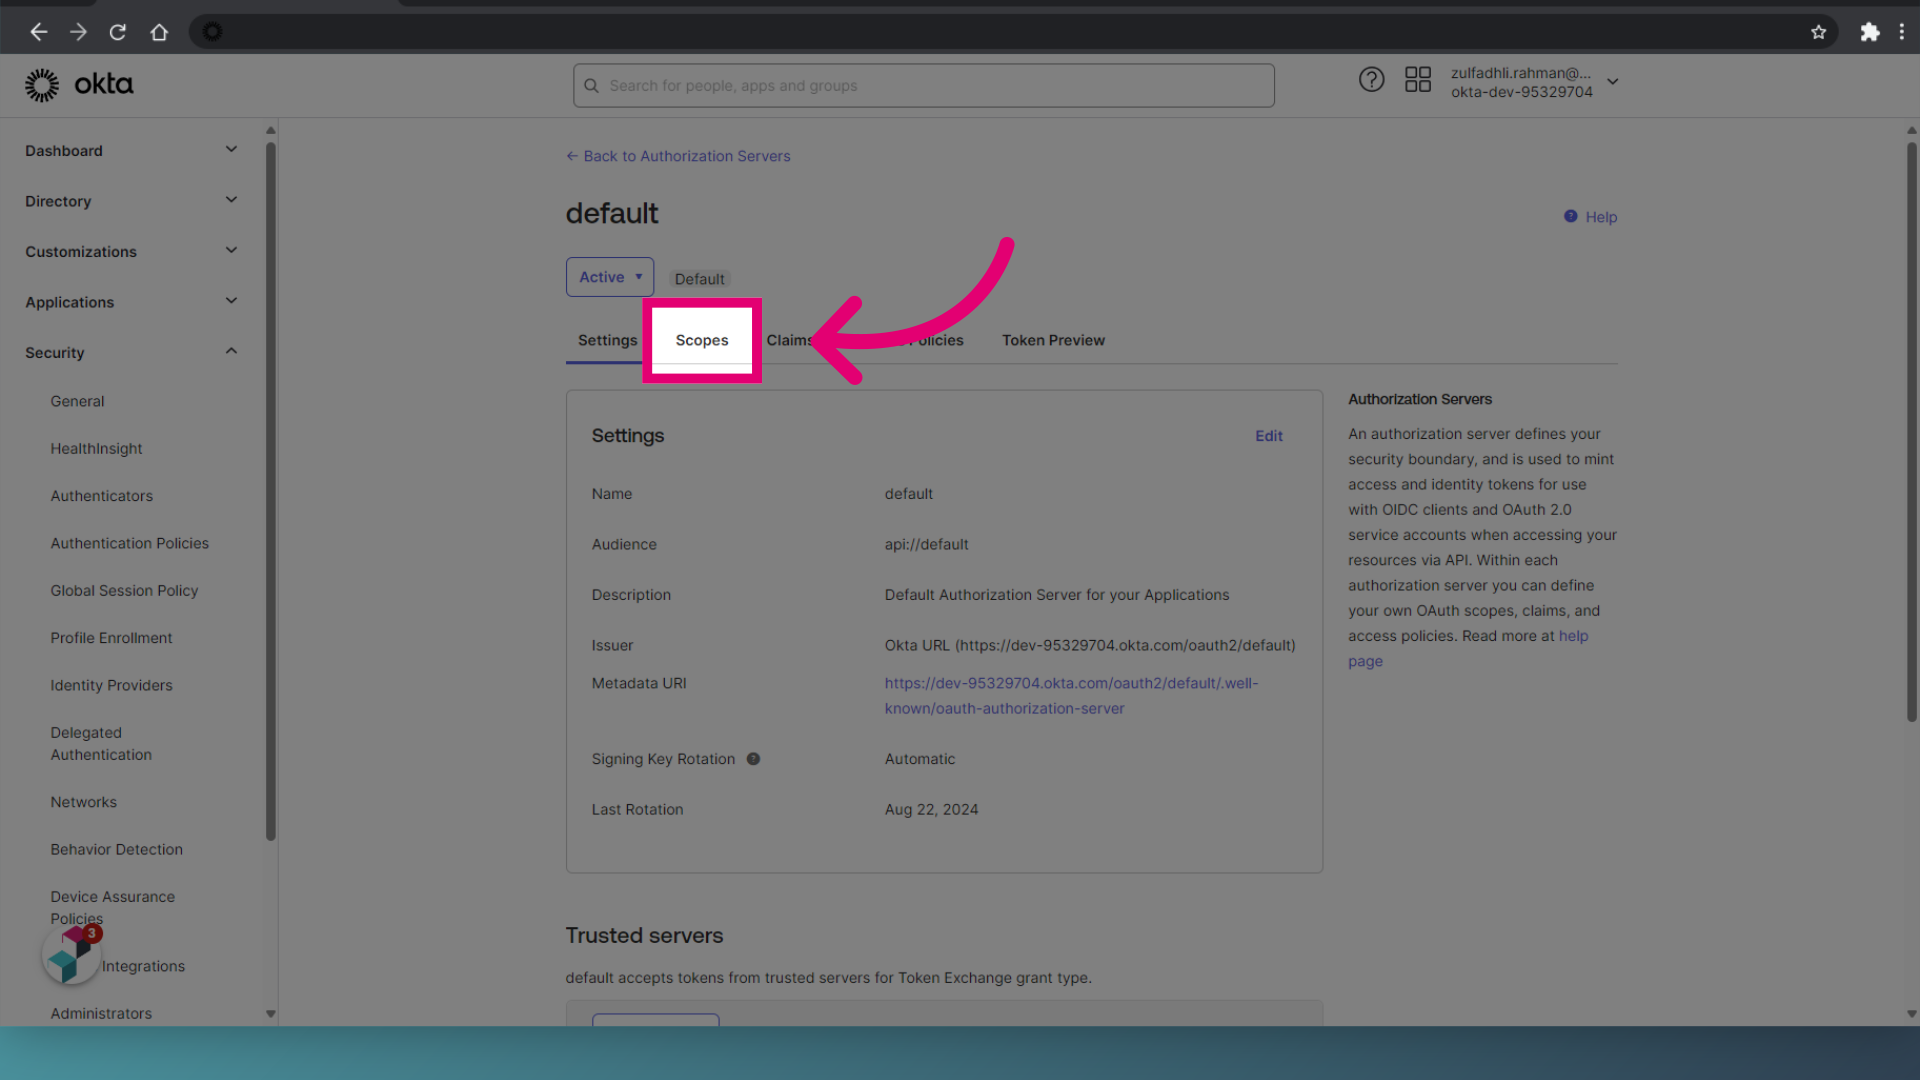Expand the Customizations sidebar section
The image size is (1920, 1080).
pyautogui.click(x=132, y=251)
